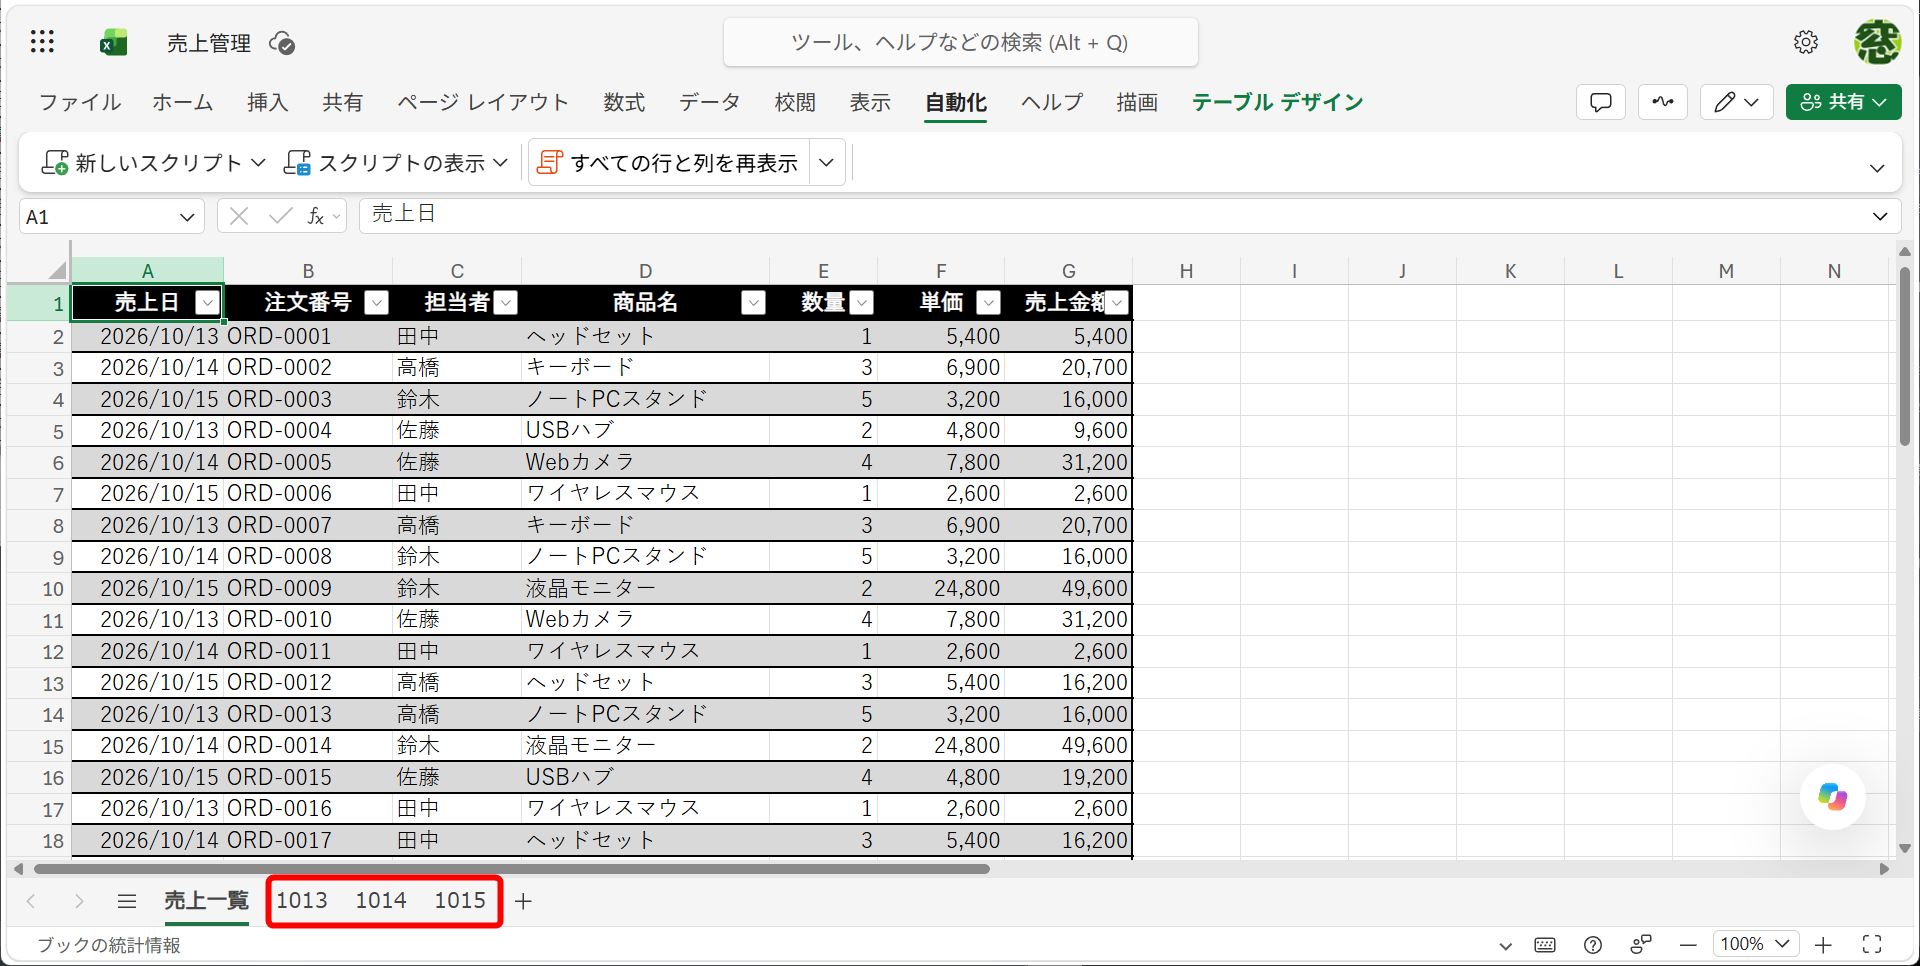Open the zoom level 100% dropdown
The image size is (1920, 966).
[x=1756, y=944]
